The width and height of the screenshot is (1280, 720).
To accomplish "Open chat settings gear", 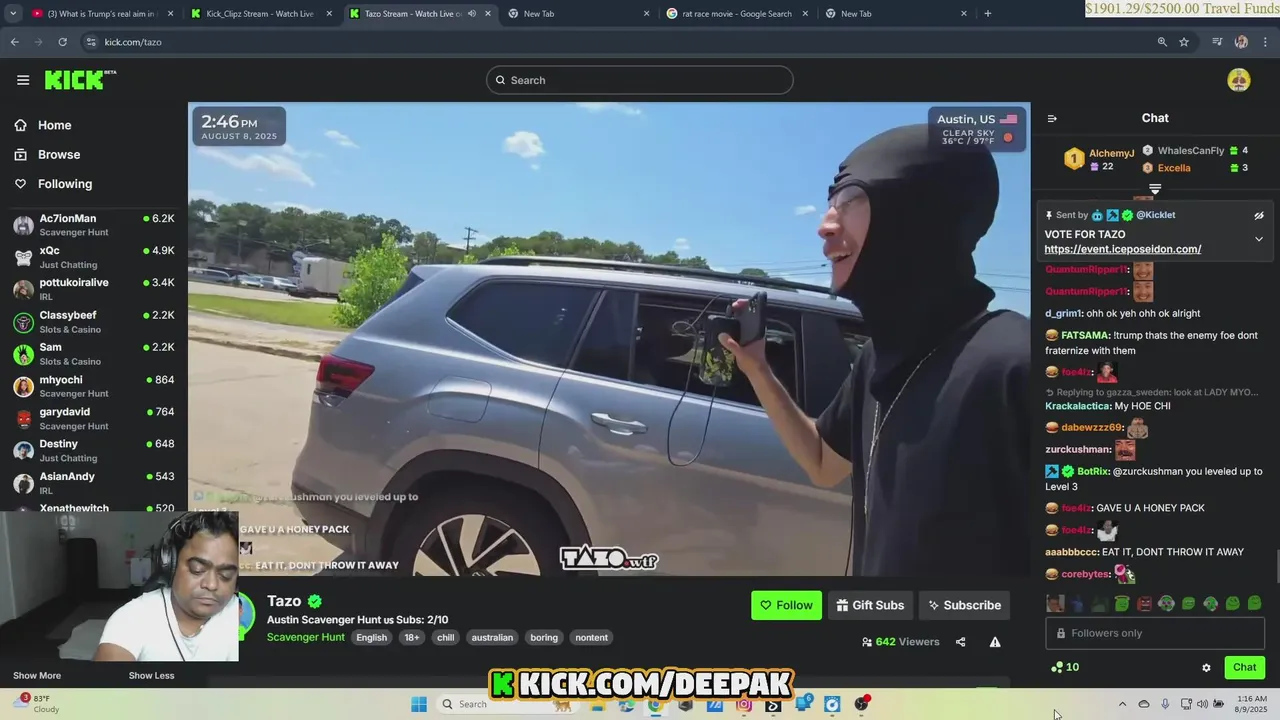I will 1206,667.
